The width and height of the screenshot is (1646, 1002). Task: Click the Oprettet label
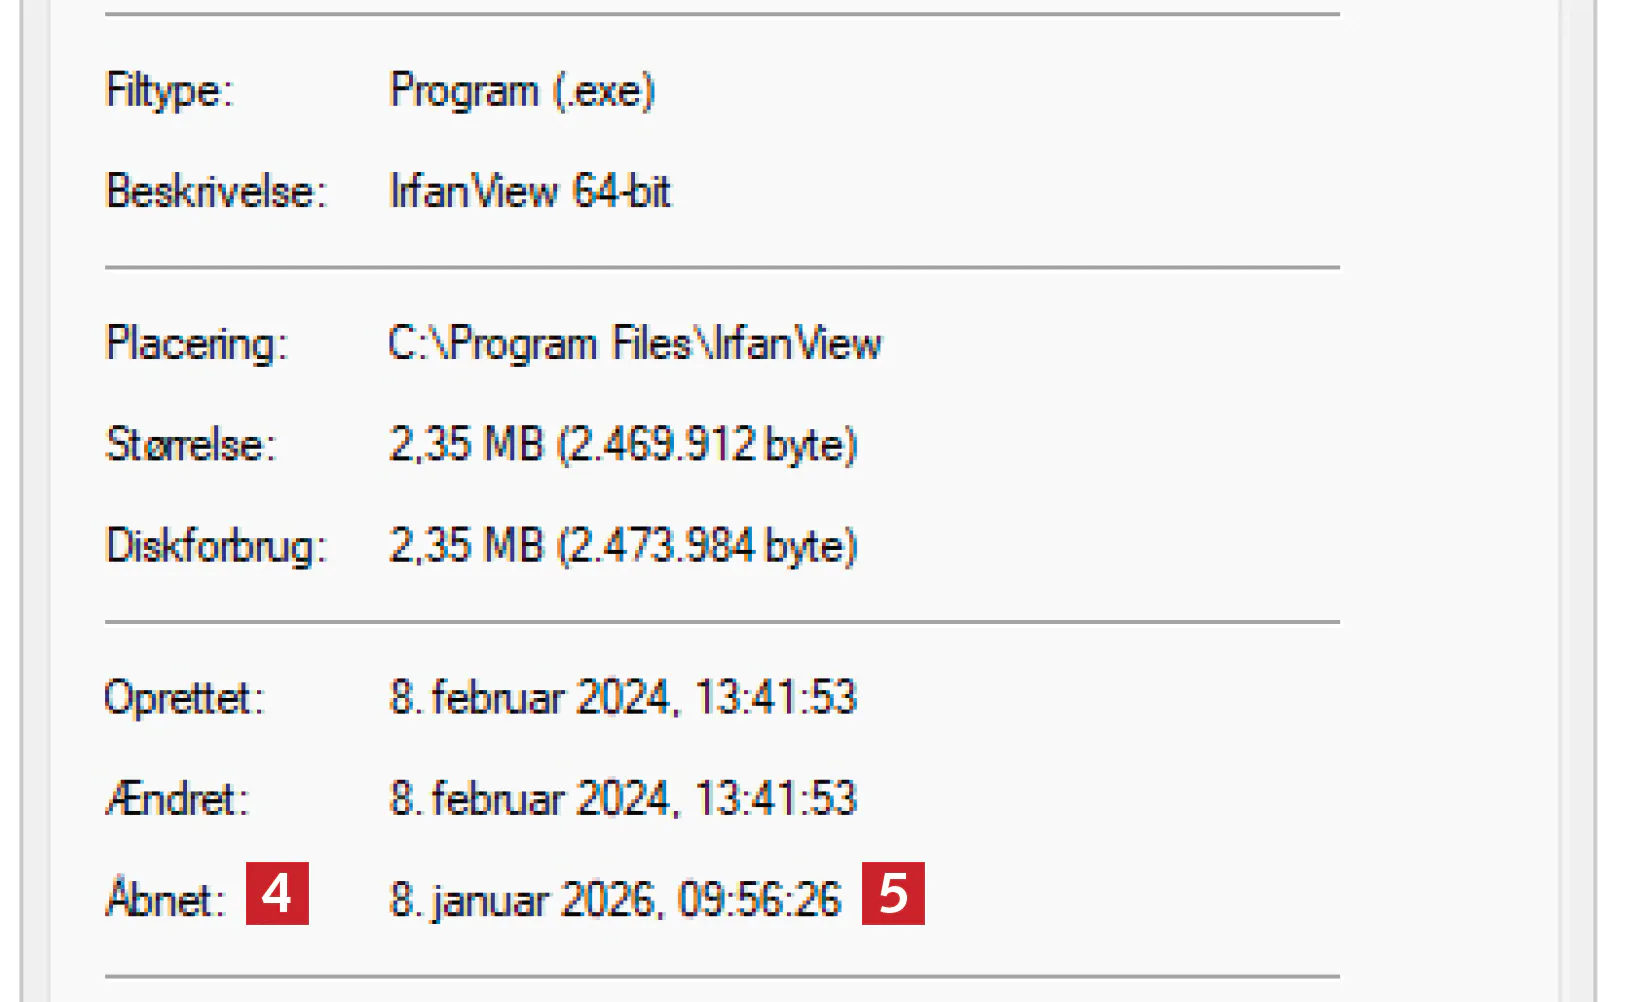pyautogui.click(x=184, y=698)
